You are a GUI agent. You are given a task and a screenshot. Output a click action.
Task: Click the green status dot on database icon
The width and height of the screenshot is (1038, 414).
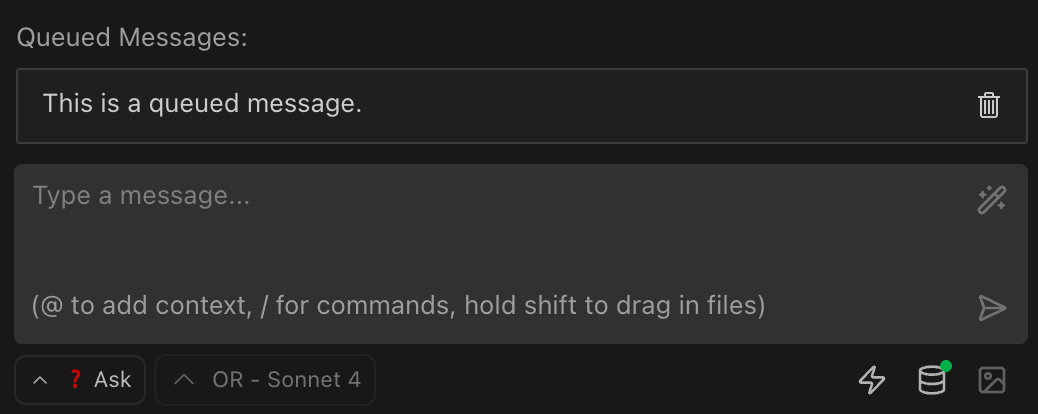click(946, 367)
